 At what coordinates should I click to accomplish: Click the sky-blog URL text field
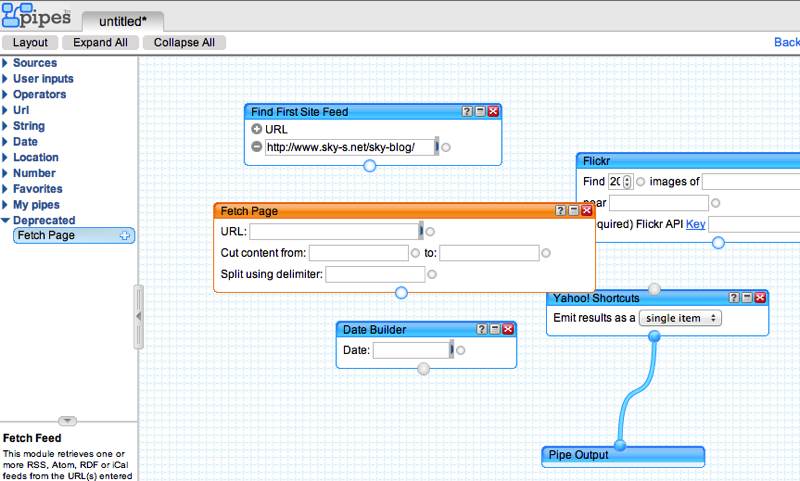pyautogui.click(x=350, y=147)
